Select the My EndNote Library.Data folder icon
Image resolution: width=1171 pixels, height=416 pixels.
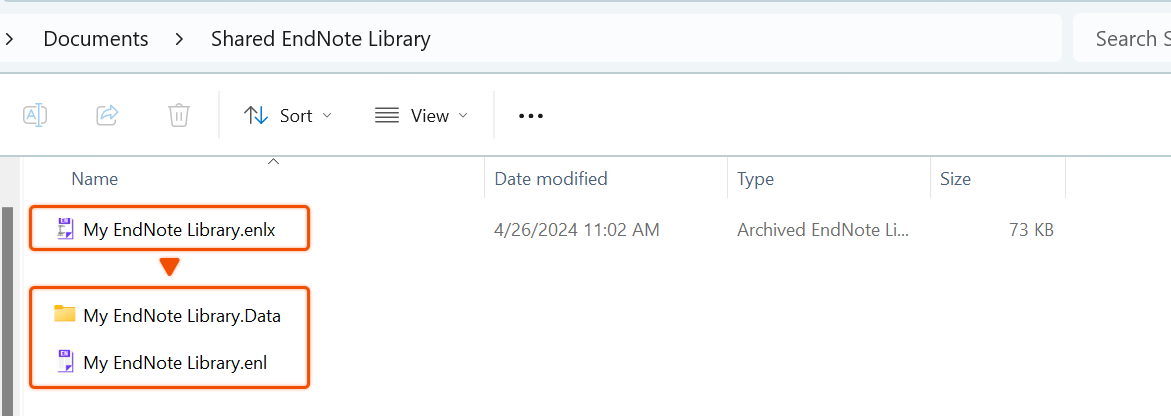click(x=65, y=314)
